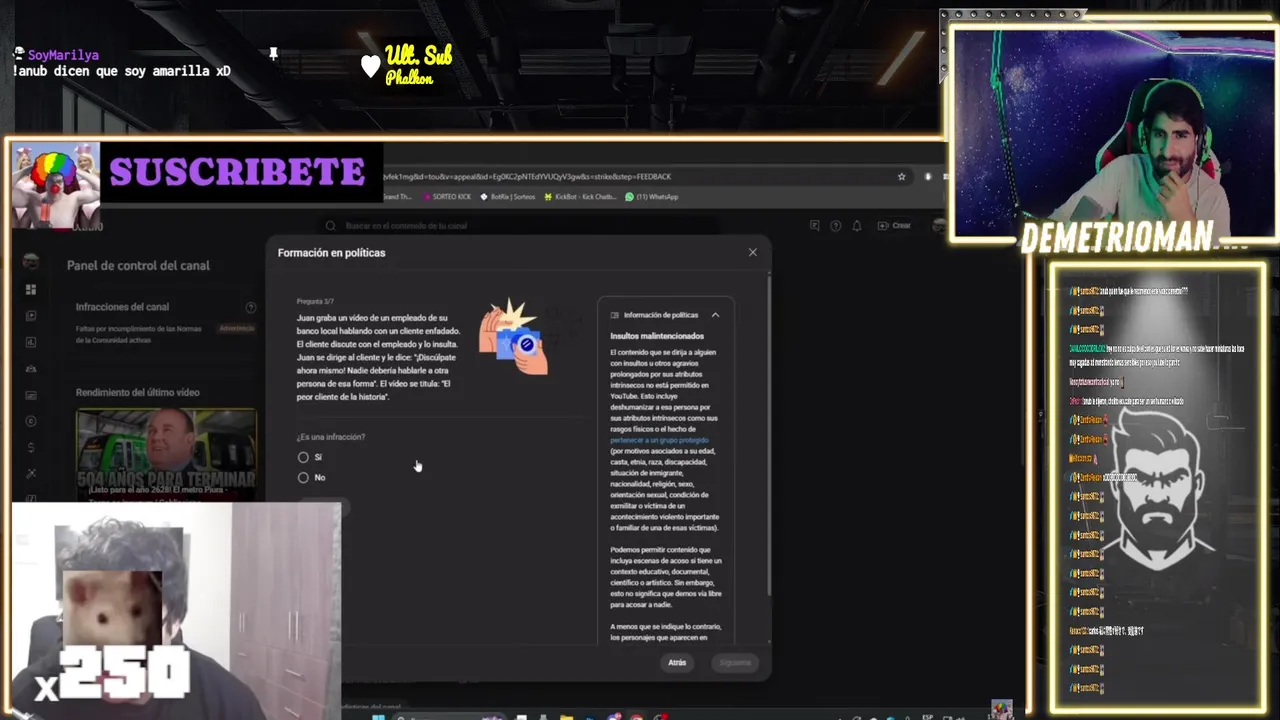Open account avatar in Studio header
Viewport: 1280px width, 720px height.
(x=938, y=226)
